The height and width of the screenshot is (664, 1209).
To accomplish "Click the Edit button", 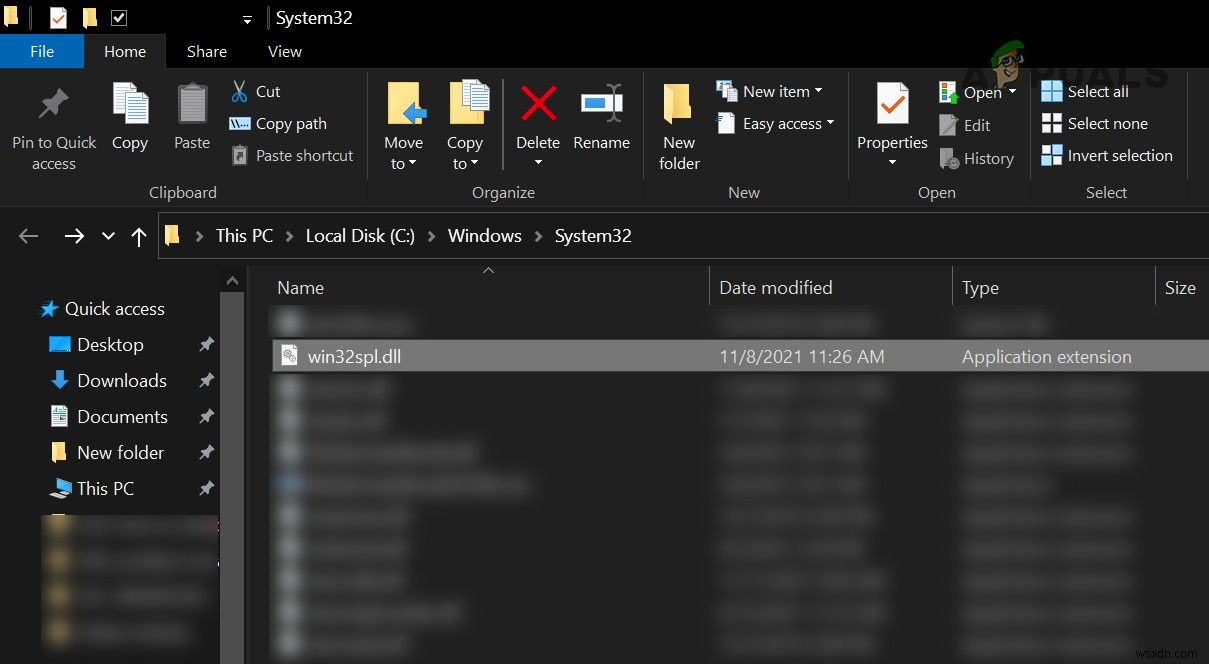I will pos(964,126).
